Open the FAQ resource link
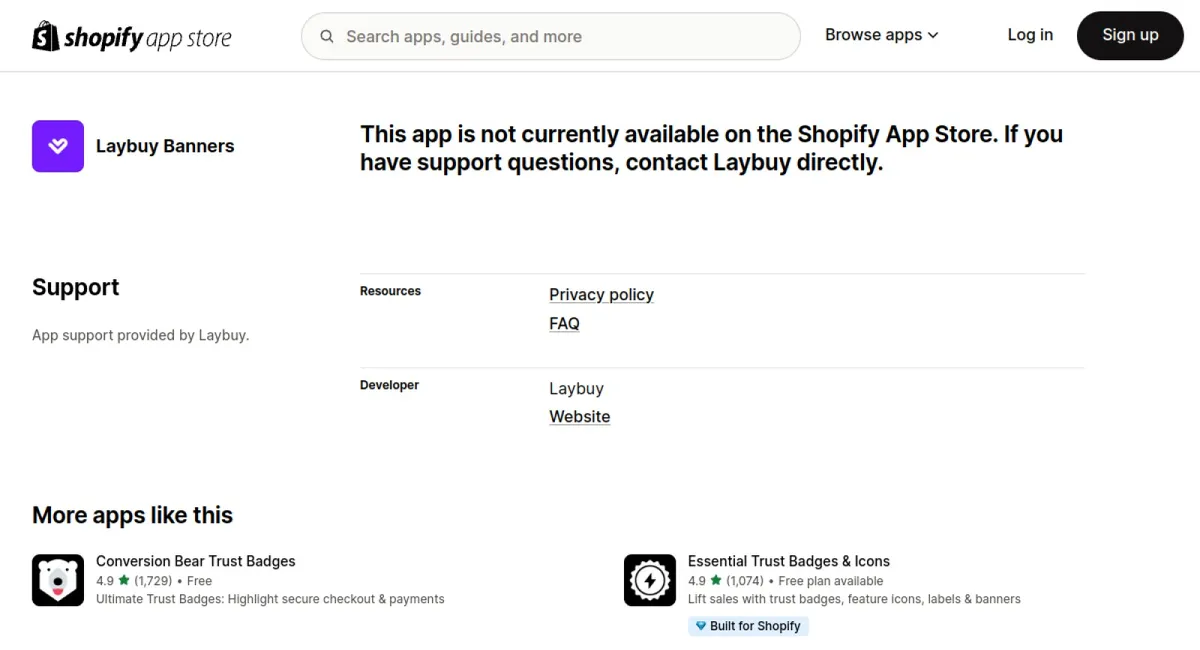Viewport: 1200px width, 650px height. click(564, 323)
